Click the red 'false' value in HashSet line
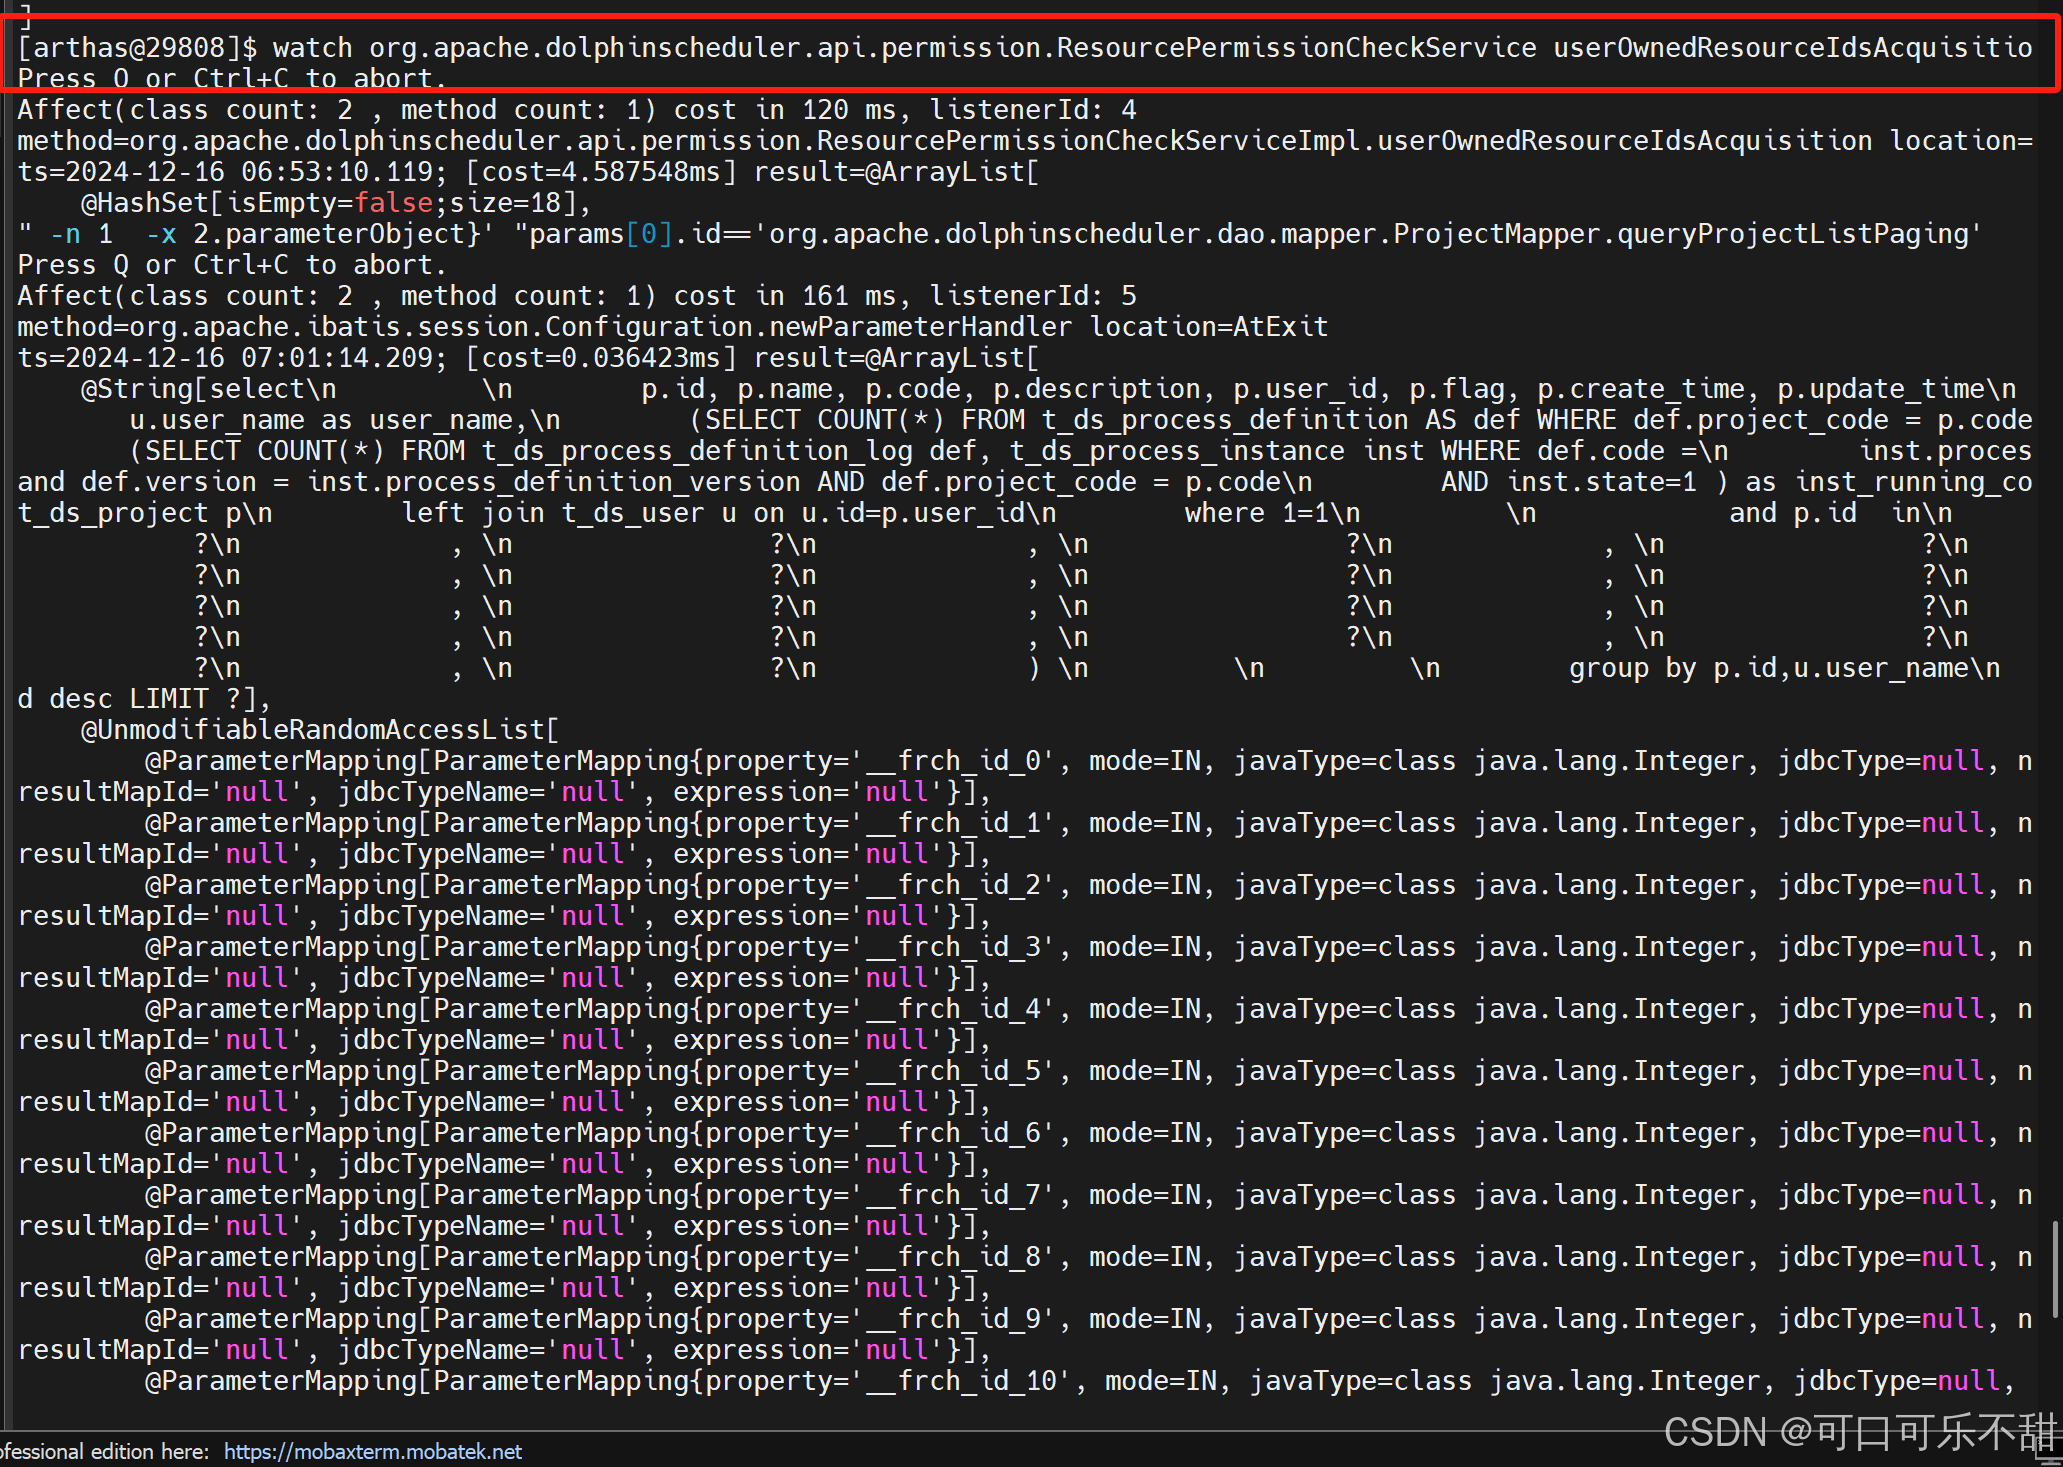Image resolution: width=2063 pixels, height=1467 pixels. 393,203
